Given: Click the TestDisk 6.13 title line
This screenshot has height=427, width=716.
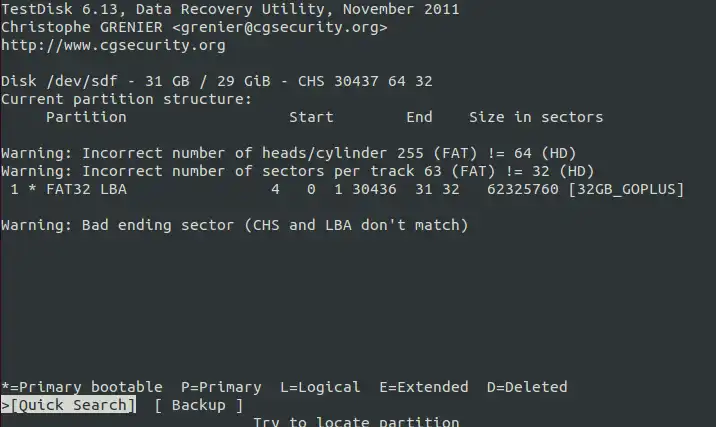Looking at the screenshot, I should (x=230, y=9).
